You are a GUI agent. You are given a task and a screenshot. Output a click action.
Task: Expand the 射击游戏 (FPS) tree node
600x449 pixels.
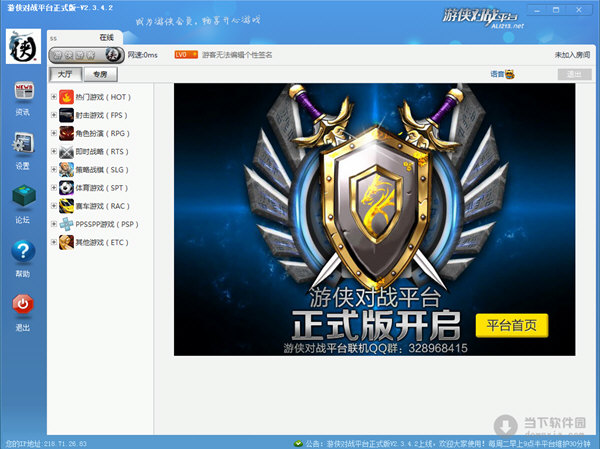(54, 115)
